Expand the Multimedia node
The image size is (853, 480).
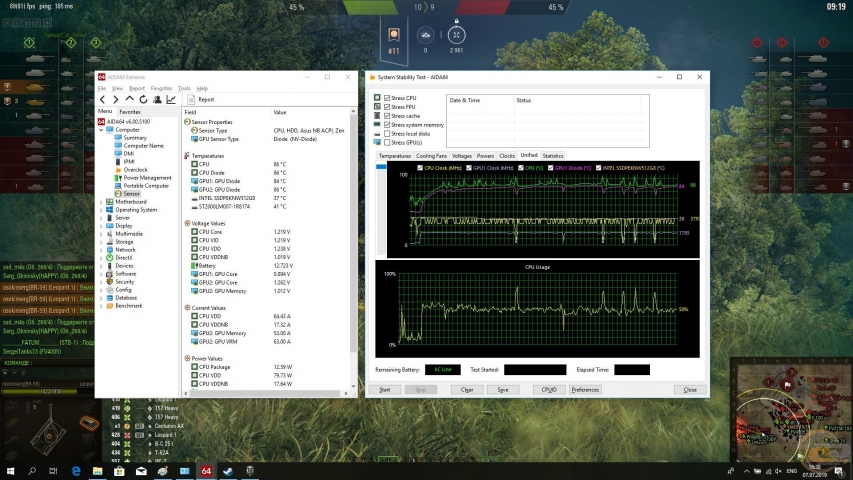[101, 234]
